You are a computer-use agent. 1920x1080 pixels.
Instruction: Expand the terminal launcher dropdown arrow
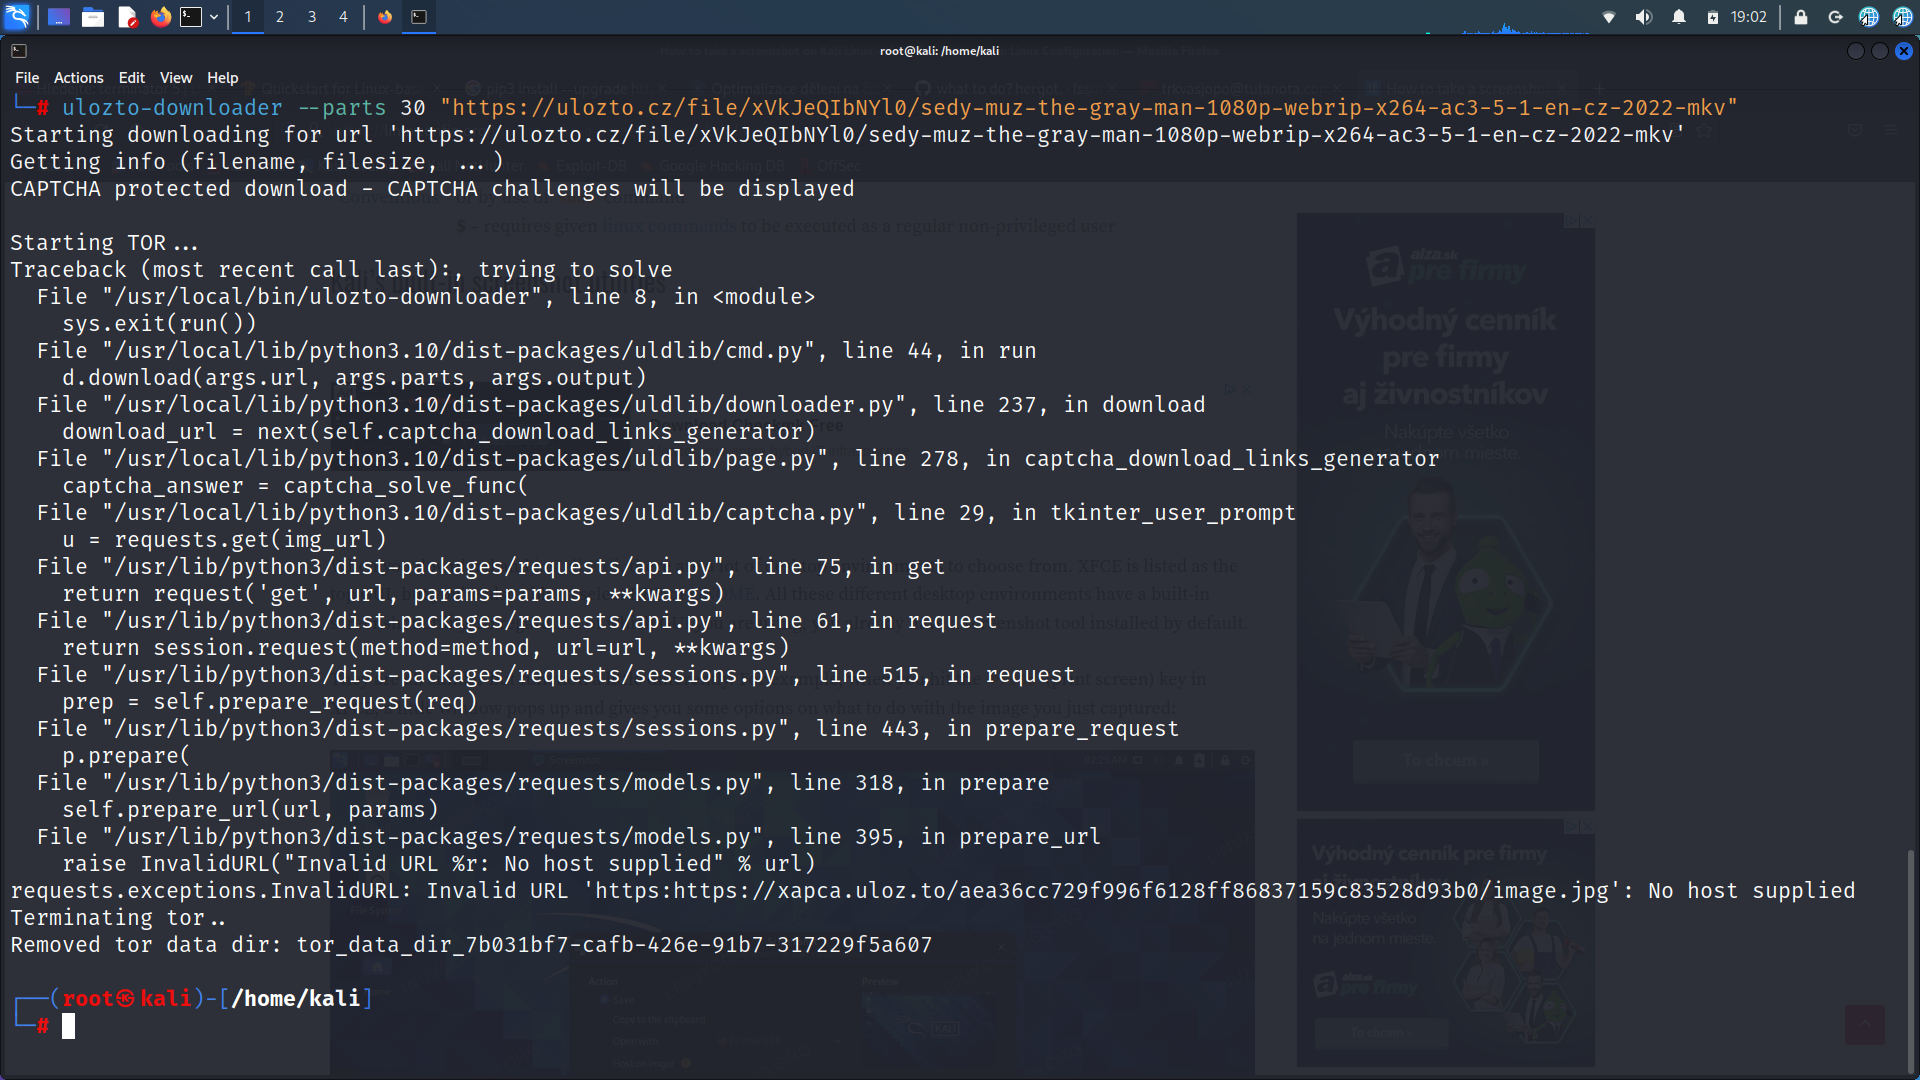coord(213,17)
